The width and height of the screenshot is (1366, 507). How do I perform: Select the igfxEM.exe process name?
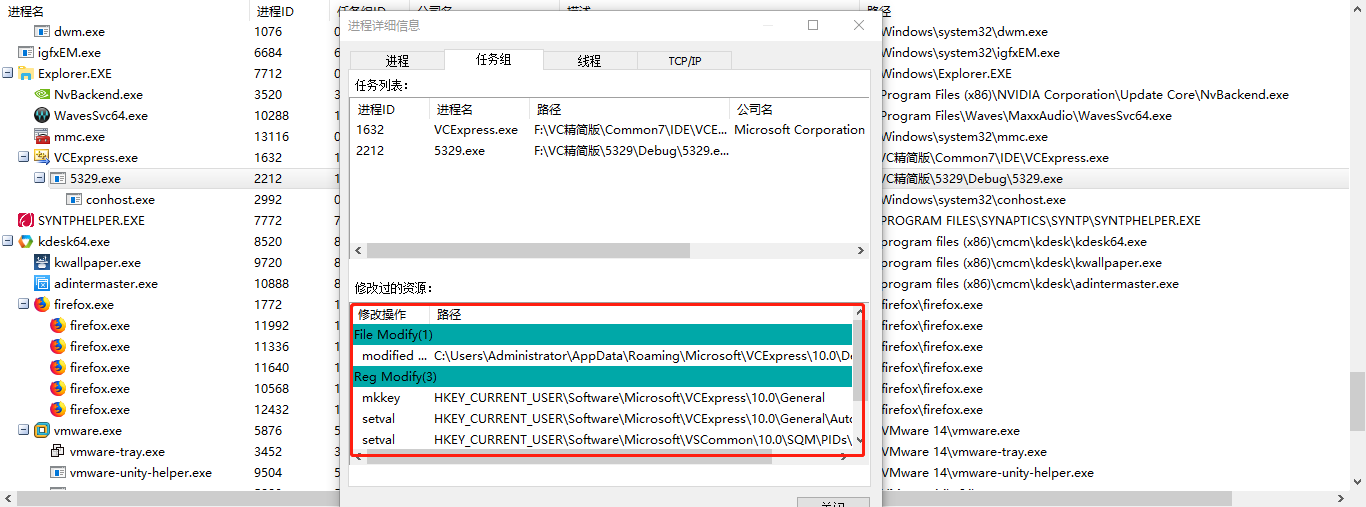(69, 53)
